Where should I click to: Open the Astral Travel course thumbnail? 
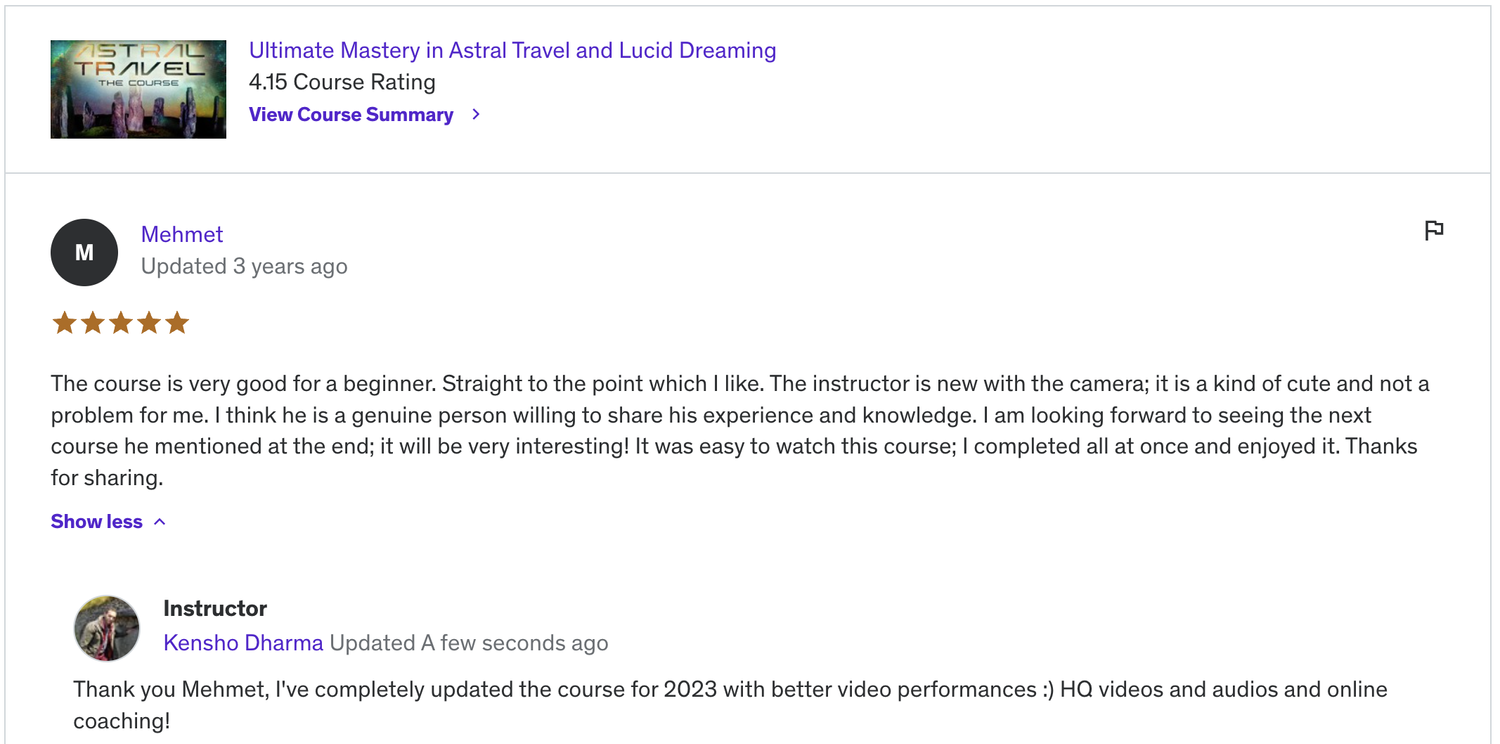click(x=138, y=89)
